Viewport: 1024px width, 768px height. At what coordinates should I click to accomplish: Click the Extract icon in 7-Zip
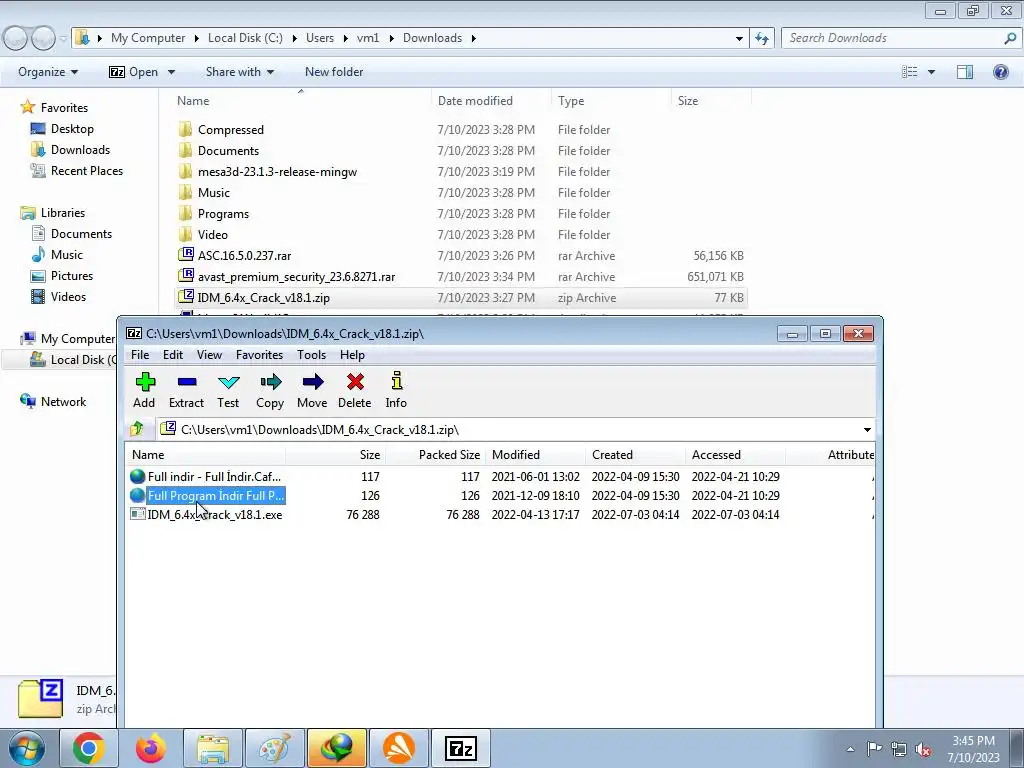pyautogui.click(x=187, y=382)
